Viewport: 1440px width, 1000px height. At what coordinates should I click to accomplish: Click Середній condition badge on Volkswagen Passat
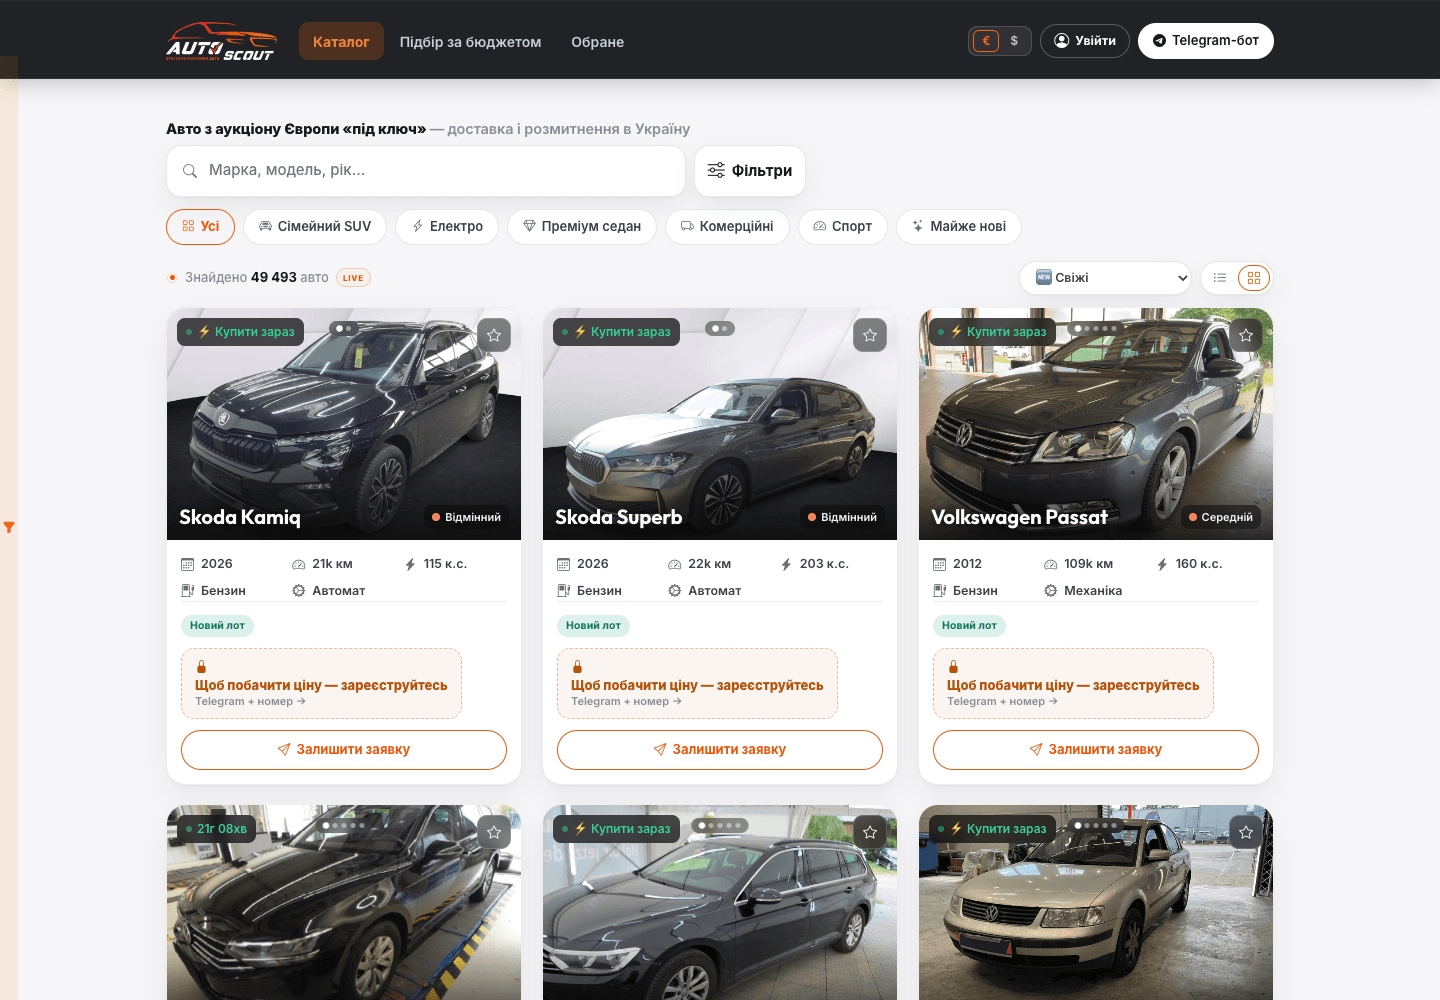tap(1221, 517)
